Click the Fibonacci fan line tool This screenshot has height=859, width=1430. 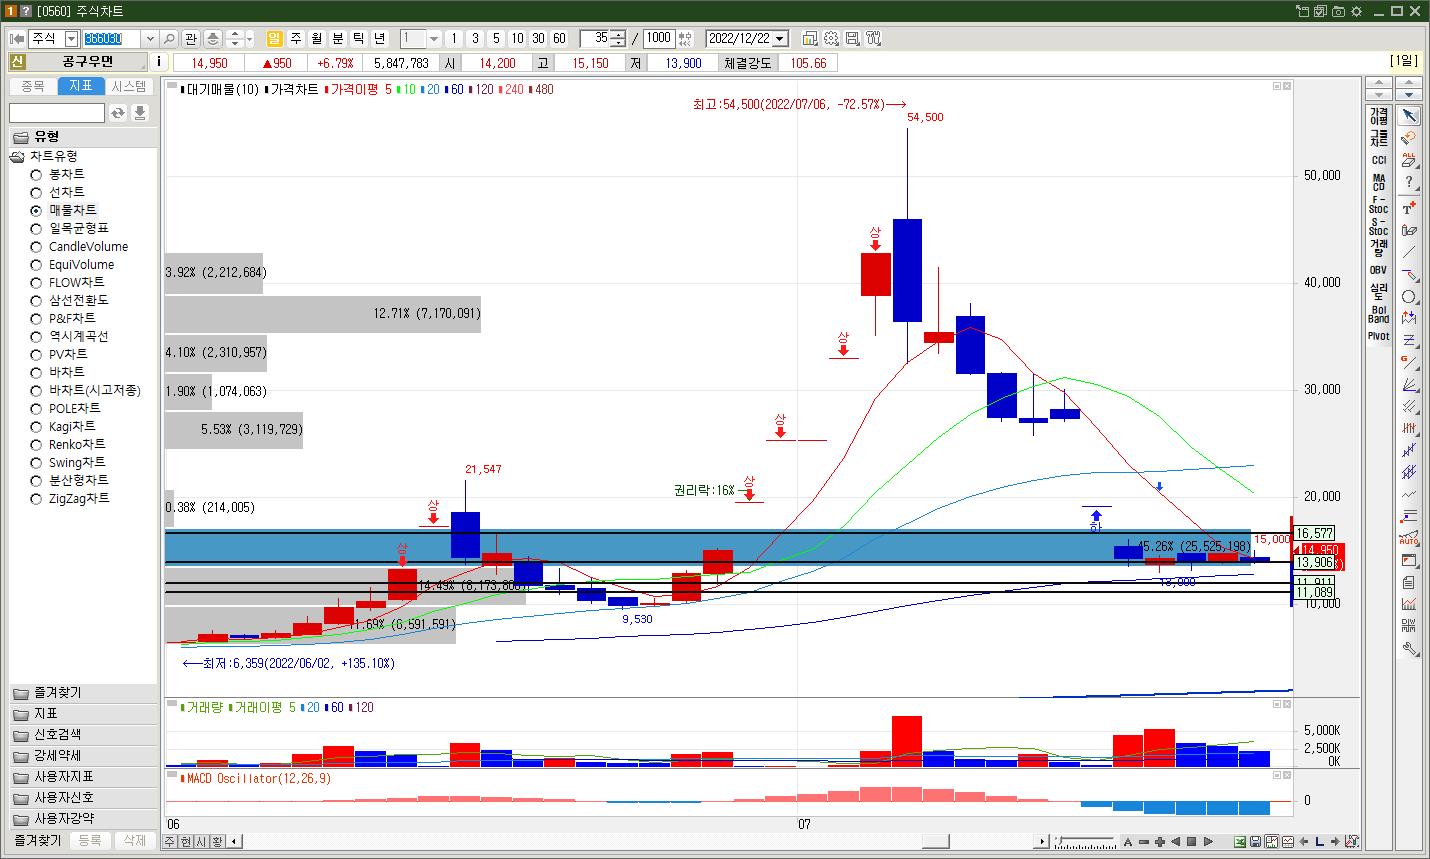[1409, 385]
